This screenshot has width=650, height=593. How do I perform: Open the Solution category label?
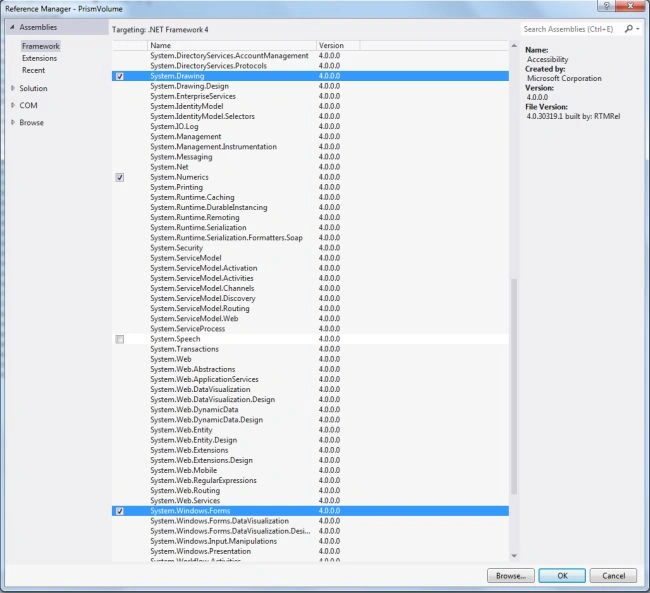click(33, 88)
